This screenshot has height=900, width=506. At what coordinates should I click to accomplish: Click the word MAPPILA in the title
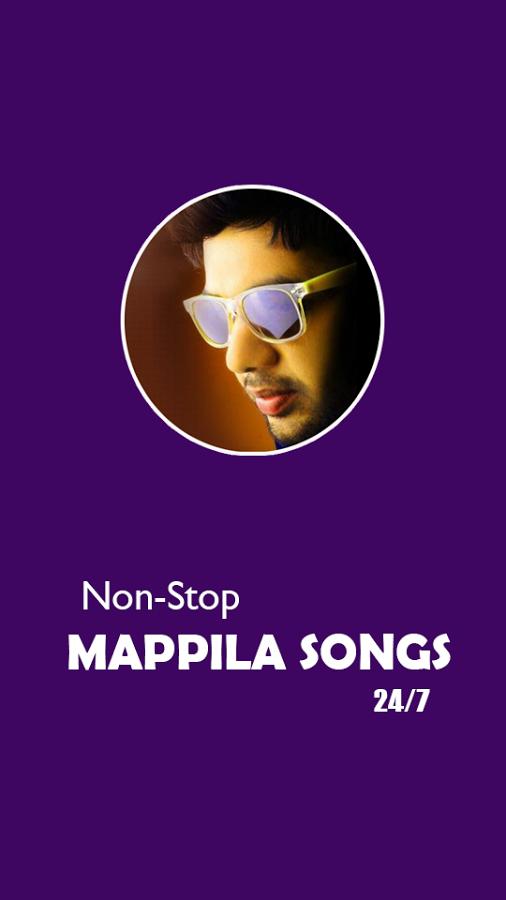pos(177,653)
